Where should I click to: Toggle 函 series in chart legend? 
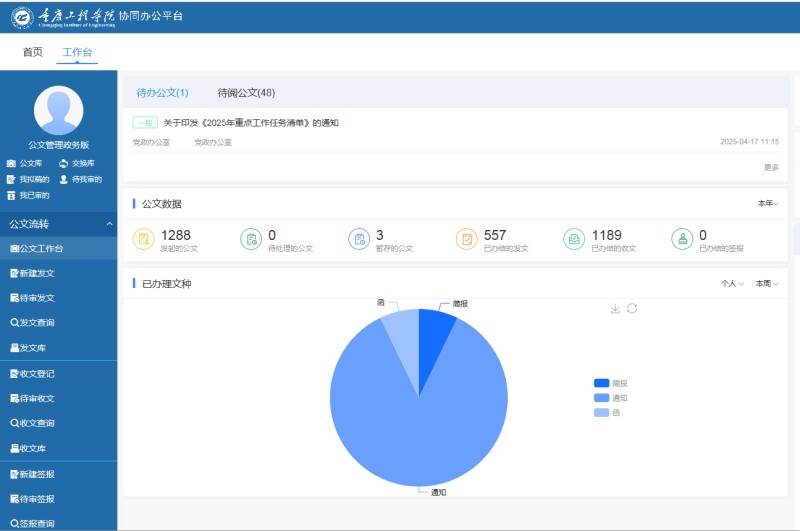[607, 412]
